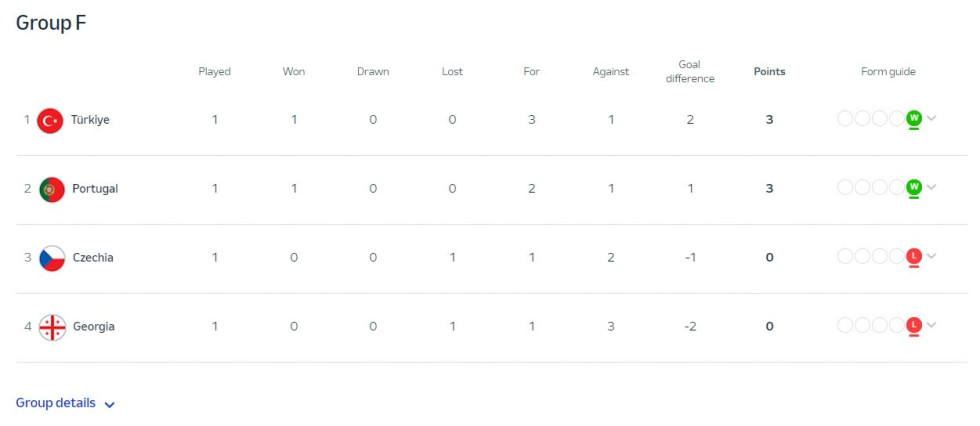Expand Czechia's form guide chevron
The image size is (980, 426).
pos(931,255)
